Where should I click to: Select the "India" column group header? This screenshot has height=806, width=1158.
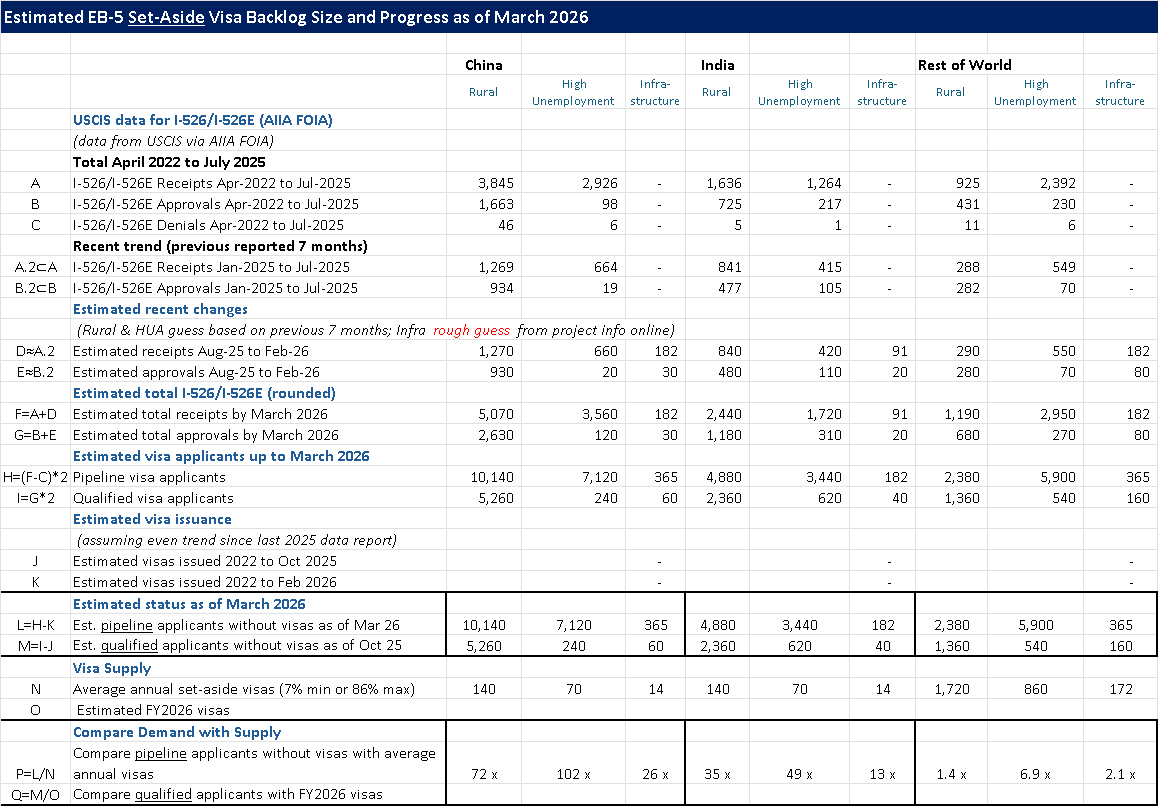(x=717, y=65)
